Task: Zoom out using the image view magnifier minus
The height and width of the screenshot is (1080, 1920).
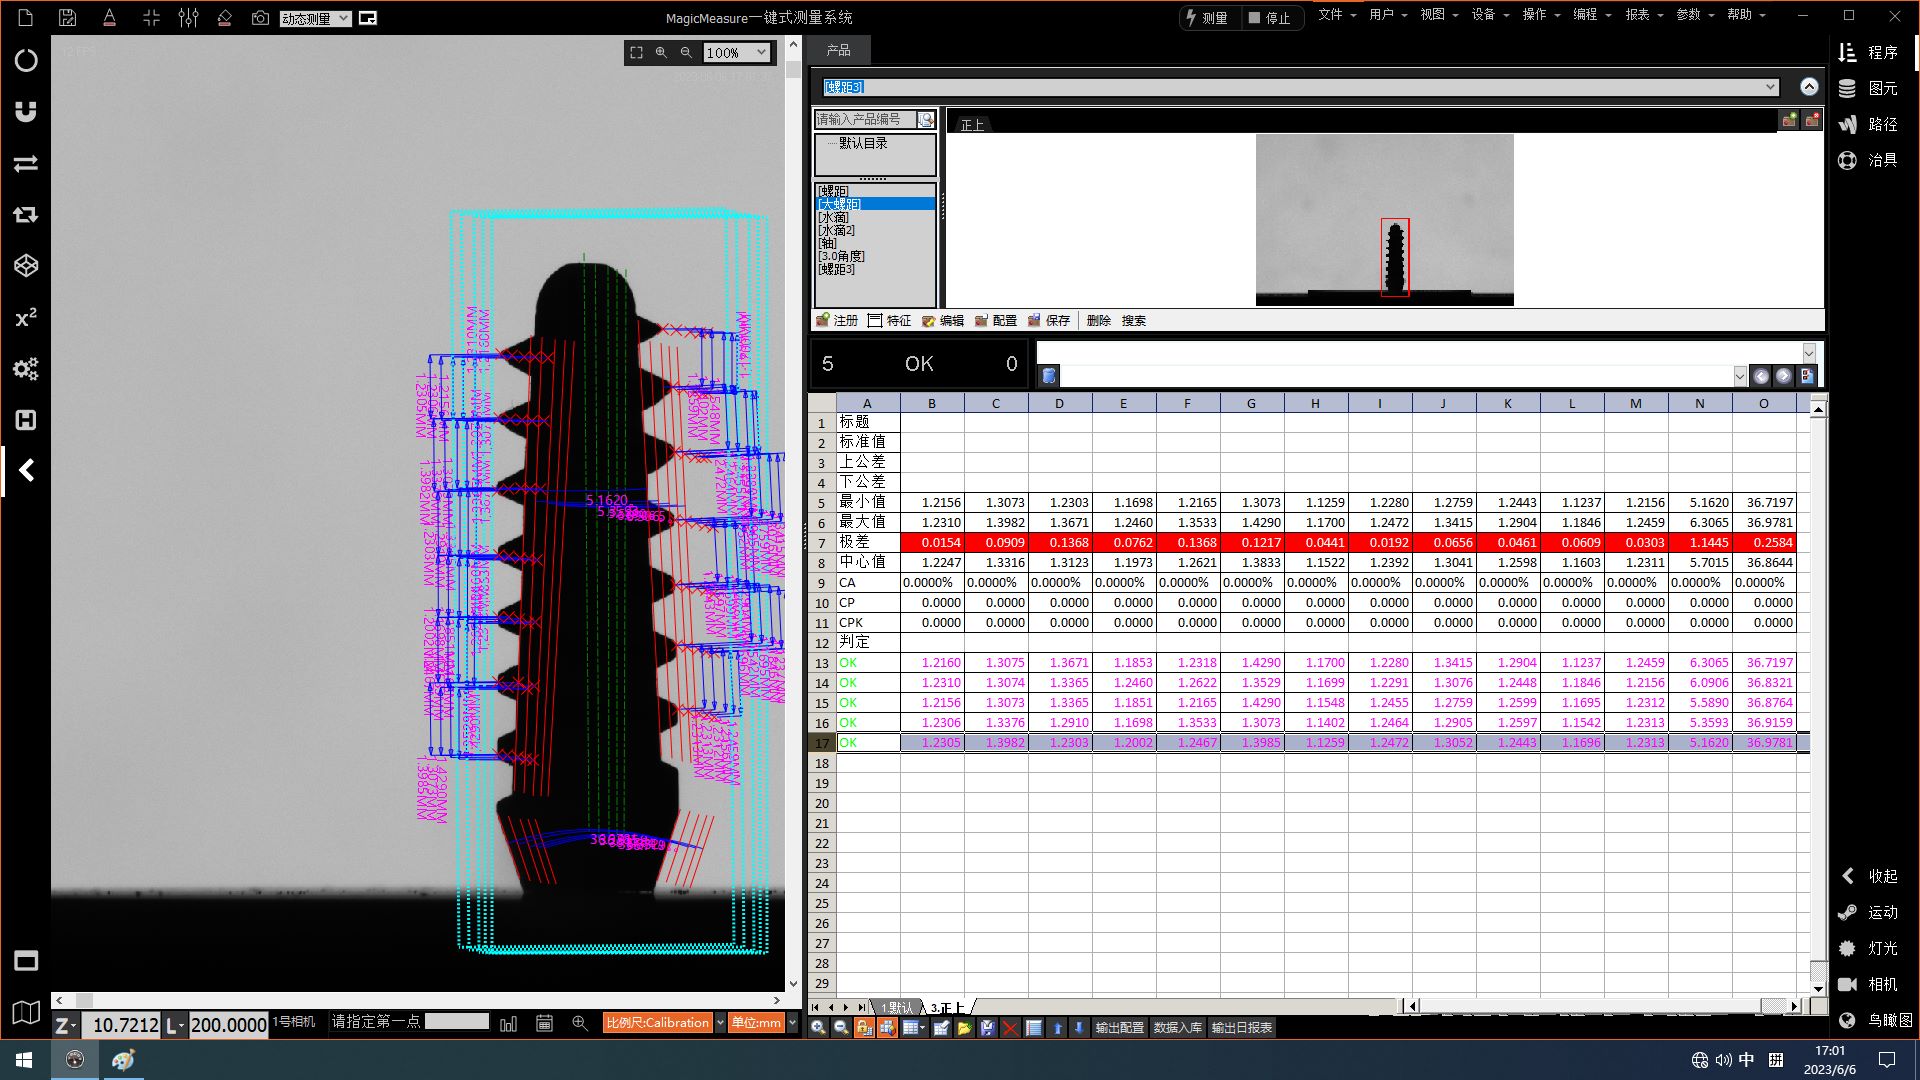Action: coord(686,52)
